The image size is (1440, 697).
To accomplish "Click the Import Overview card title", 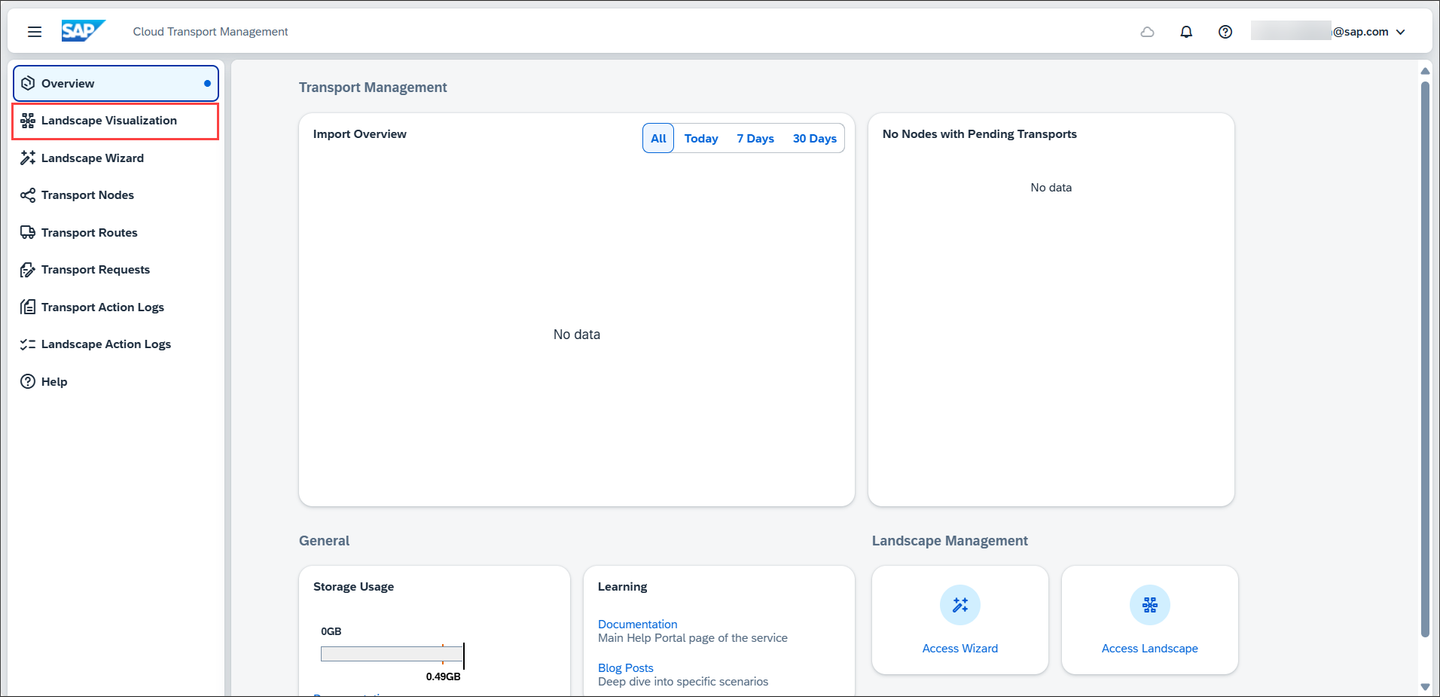I will pos(360,134).
